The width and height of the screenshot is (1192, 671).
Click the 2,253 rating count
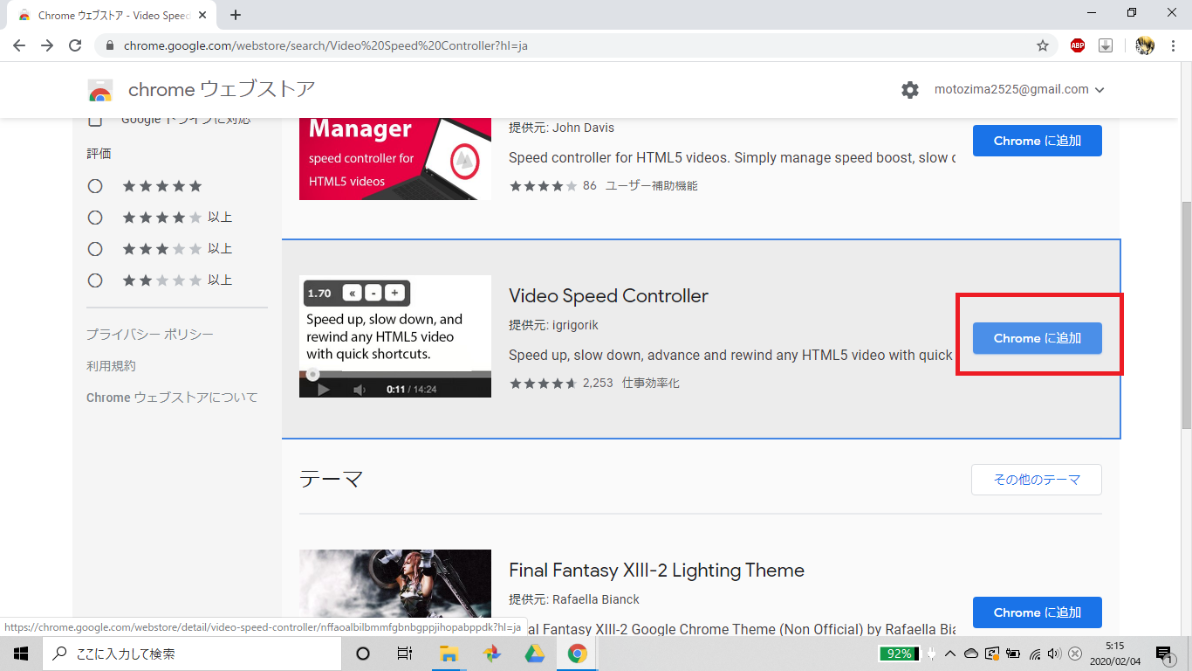pyautogui.click(x=598, y=383)
